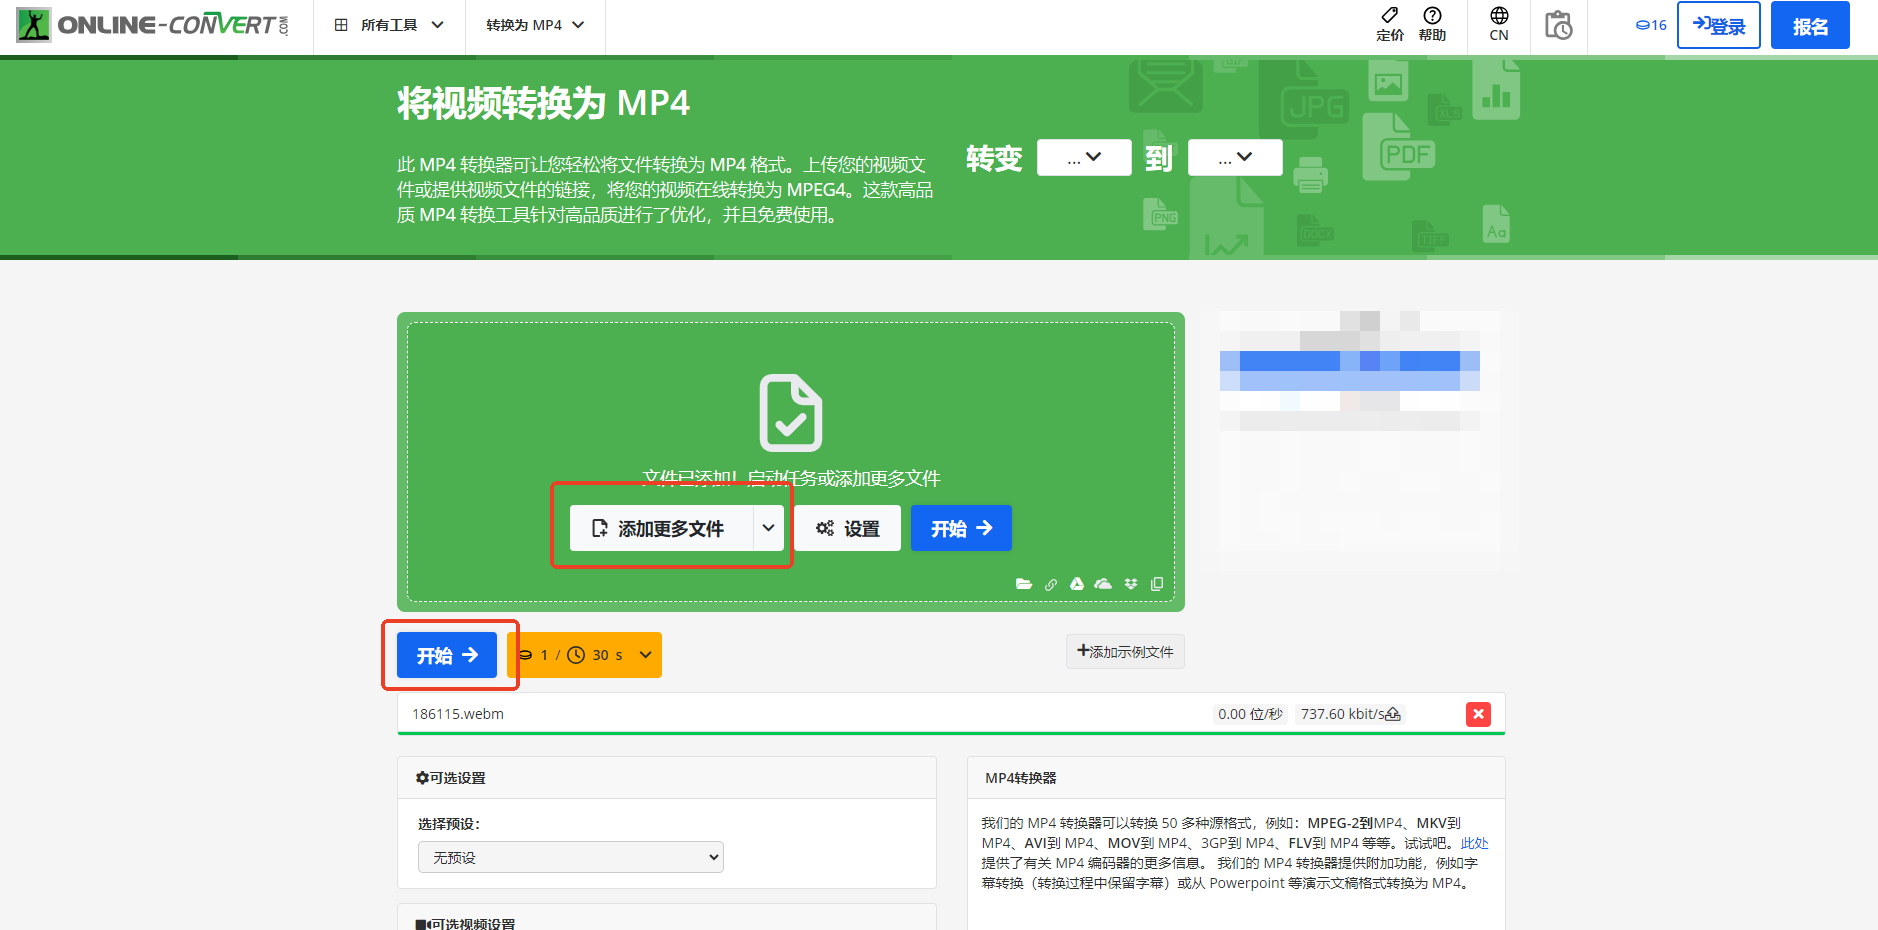
Task: Click the Online-Convert logo
Action: point(150,24)
